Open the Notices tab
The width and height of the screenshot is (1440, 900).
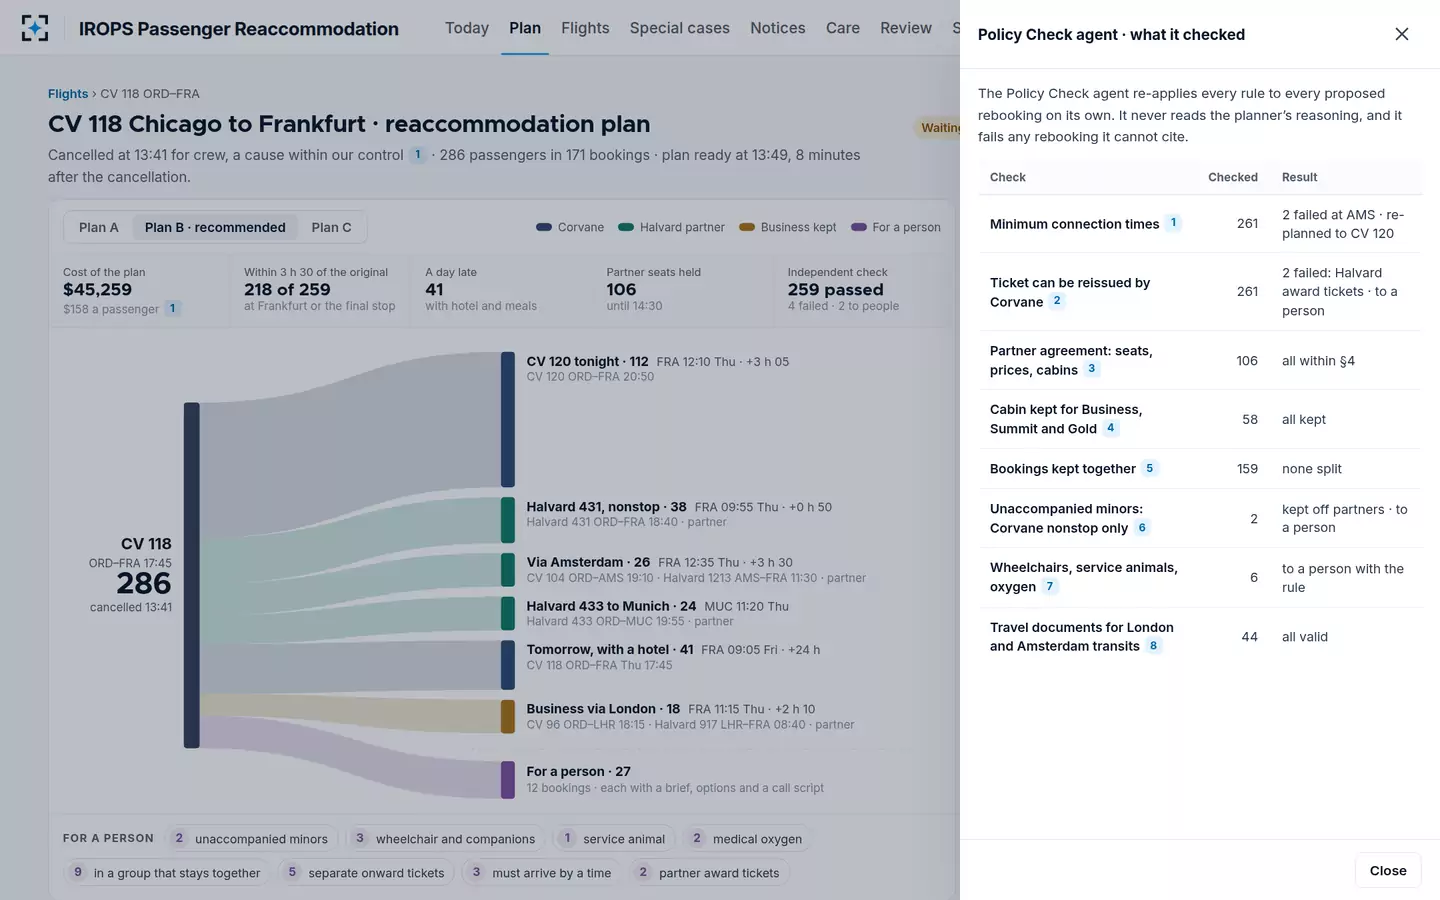click(778, 28)
